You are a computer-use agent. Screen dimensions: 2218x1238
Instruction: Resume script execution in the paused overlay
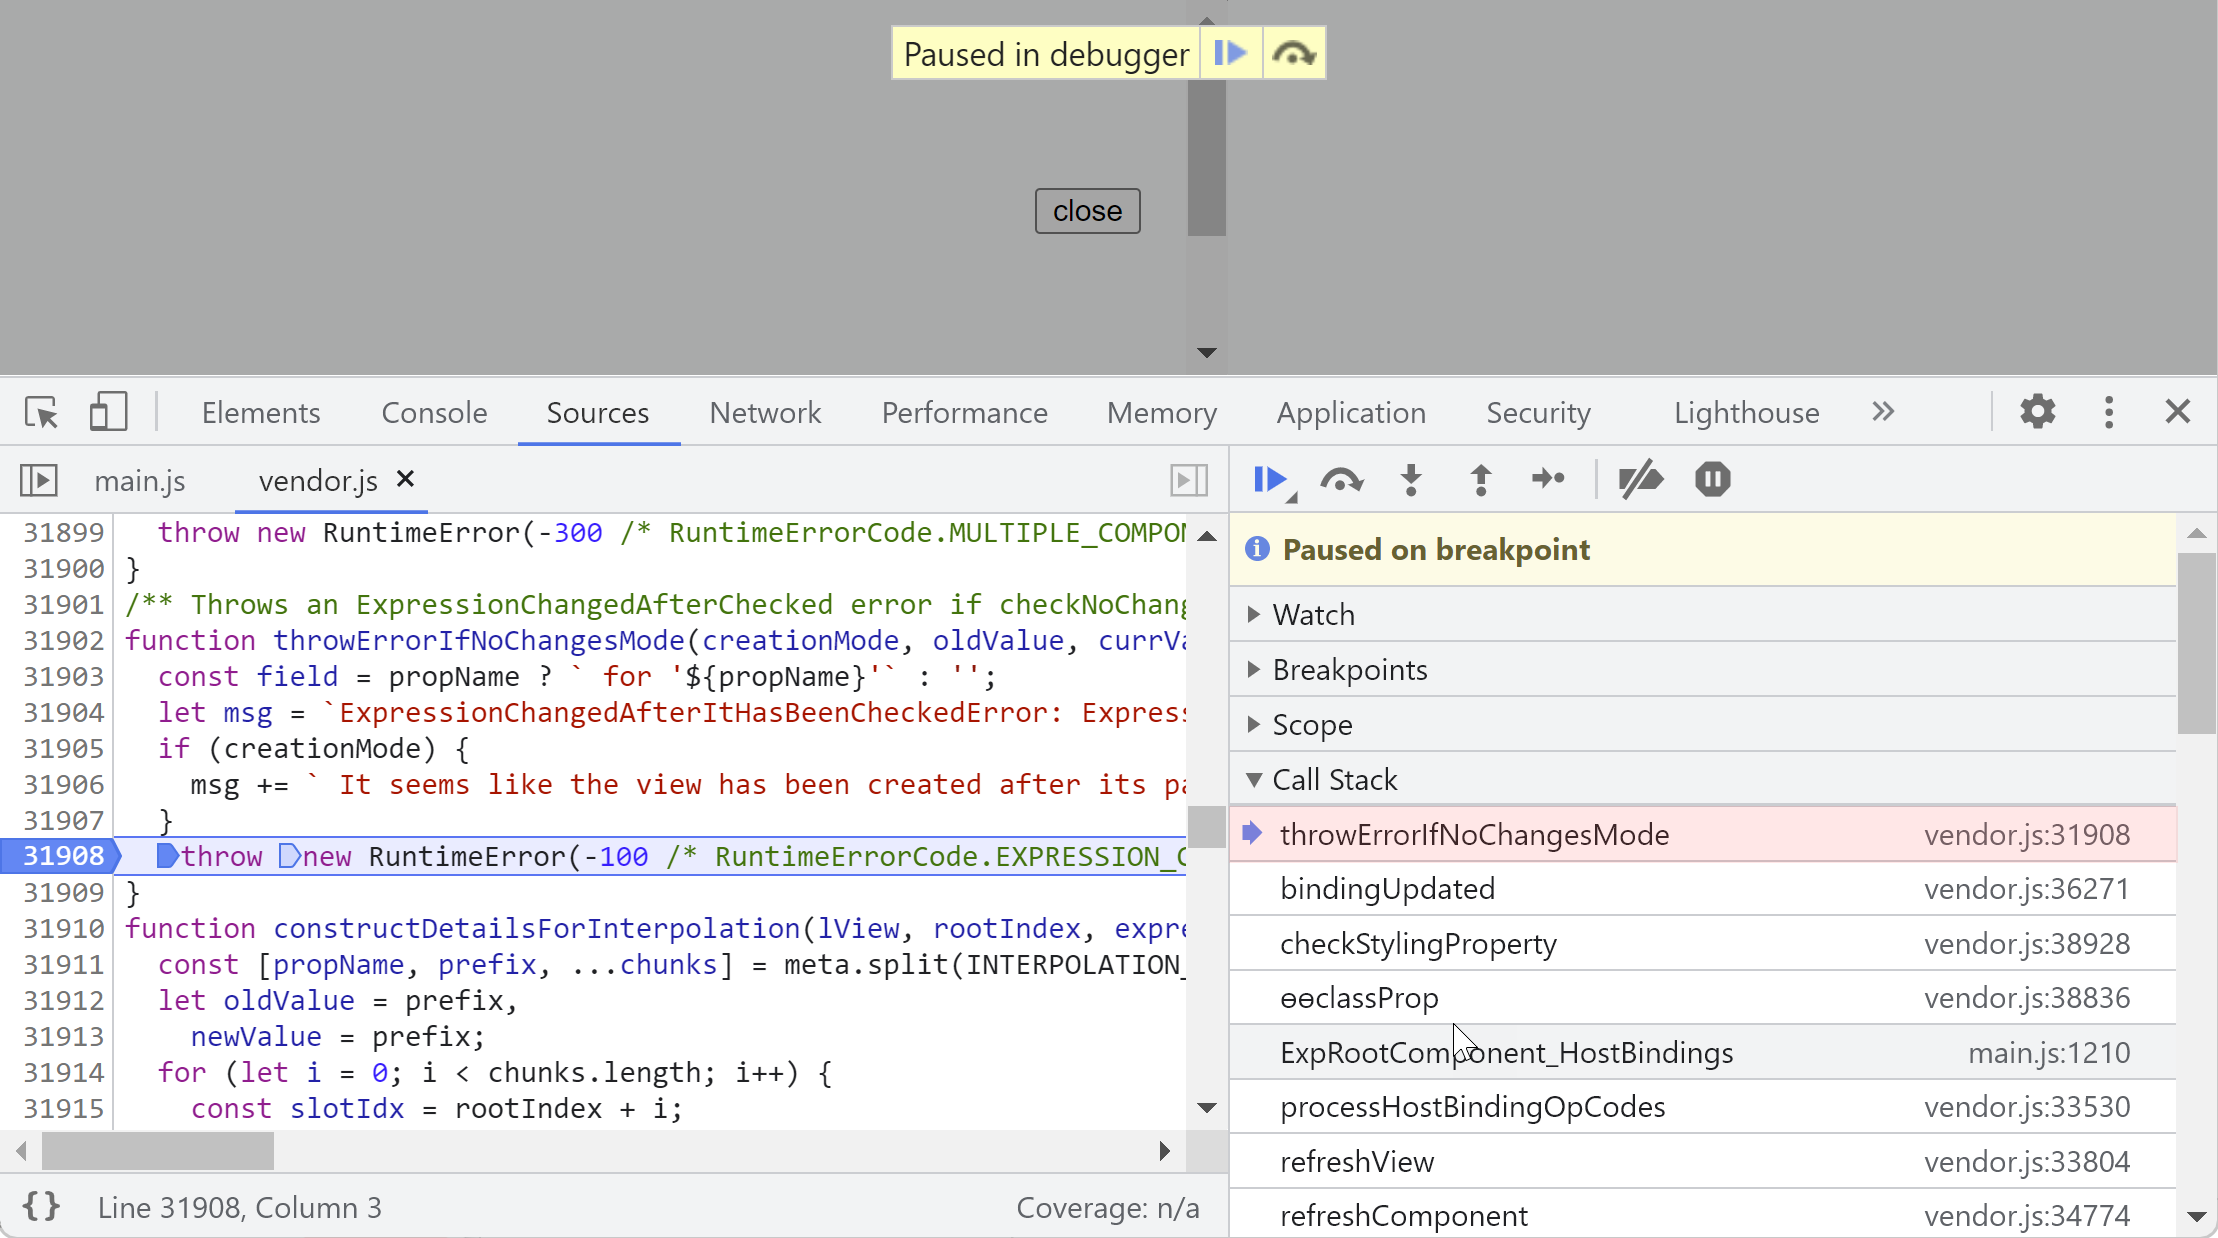click(x=1230, y=53)
